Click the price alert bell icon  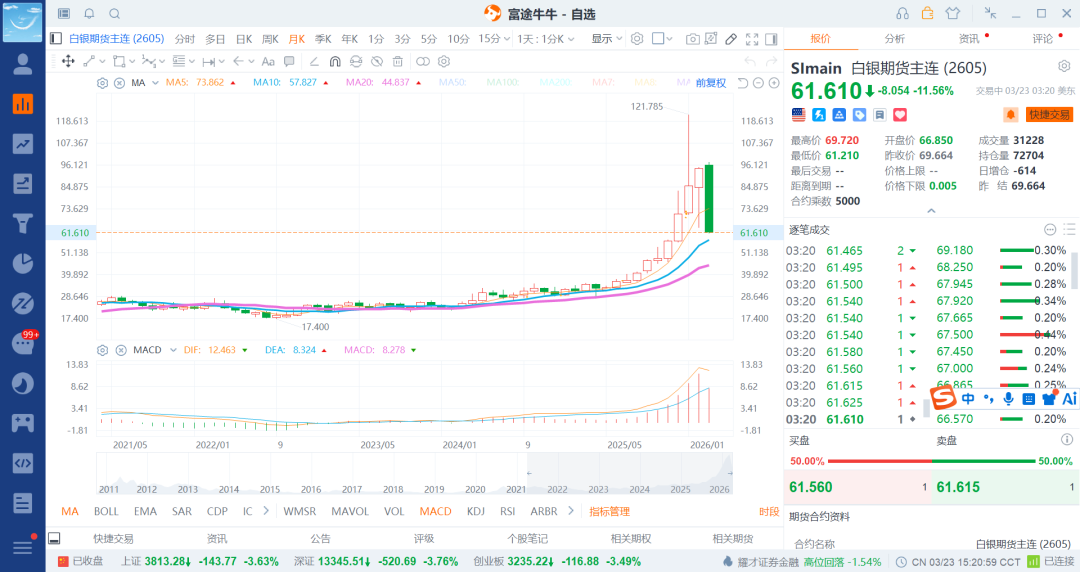click(1010, 115)
